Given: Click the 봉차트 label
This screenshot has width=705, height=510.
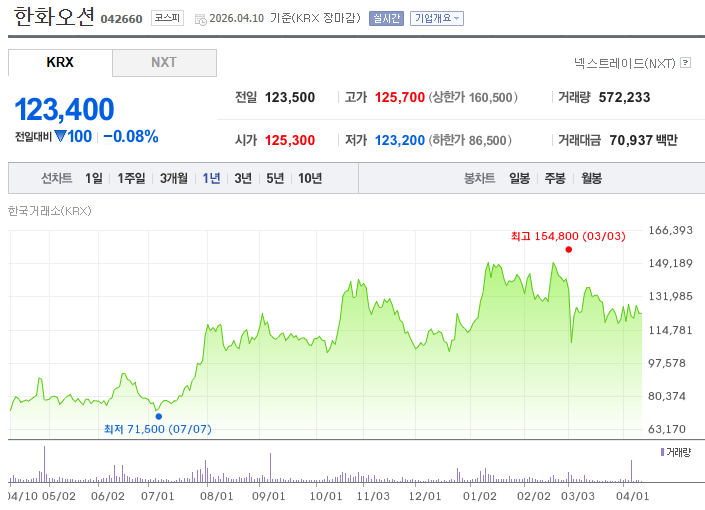Looking at the screenshot, I should 479,179.
